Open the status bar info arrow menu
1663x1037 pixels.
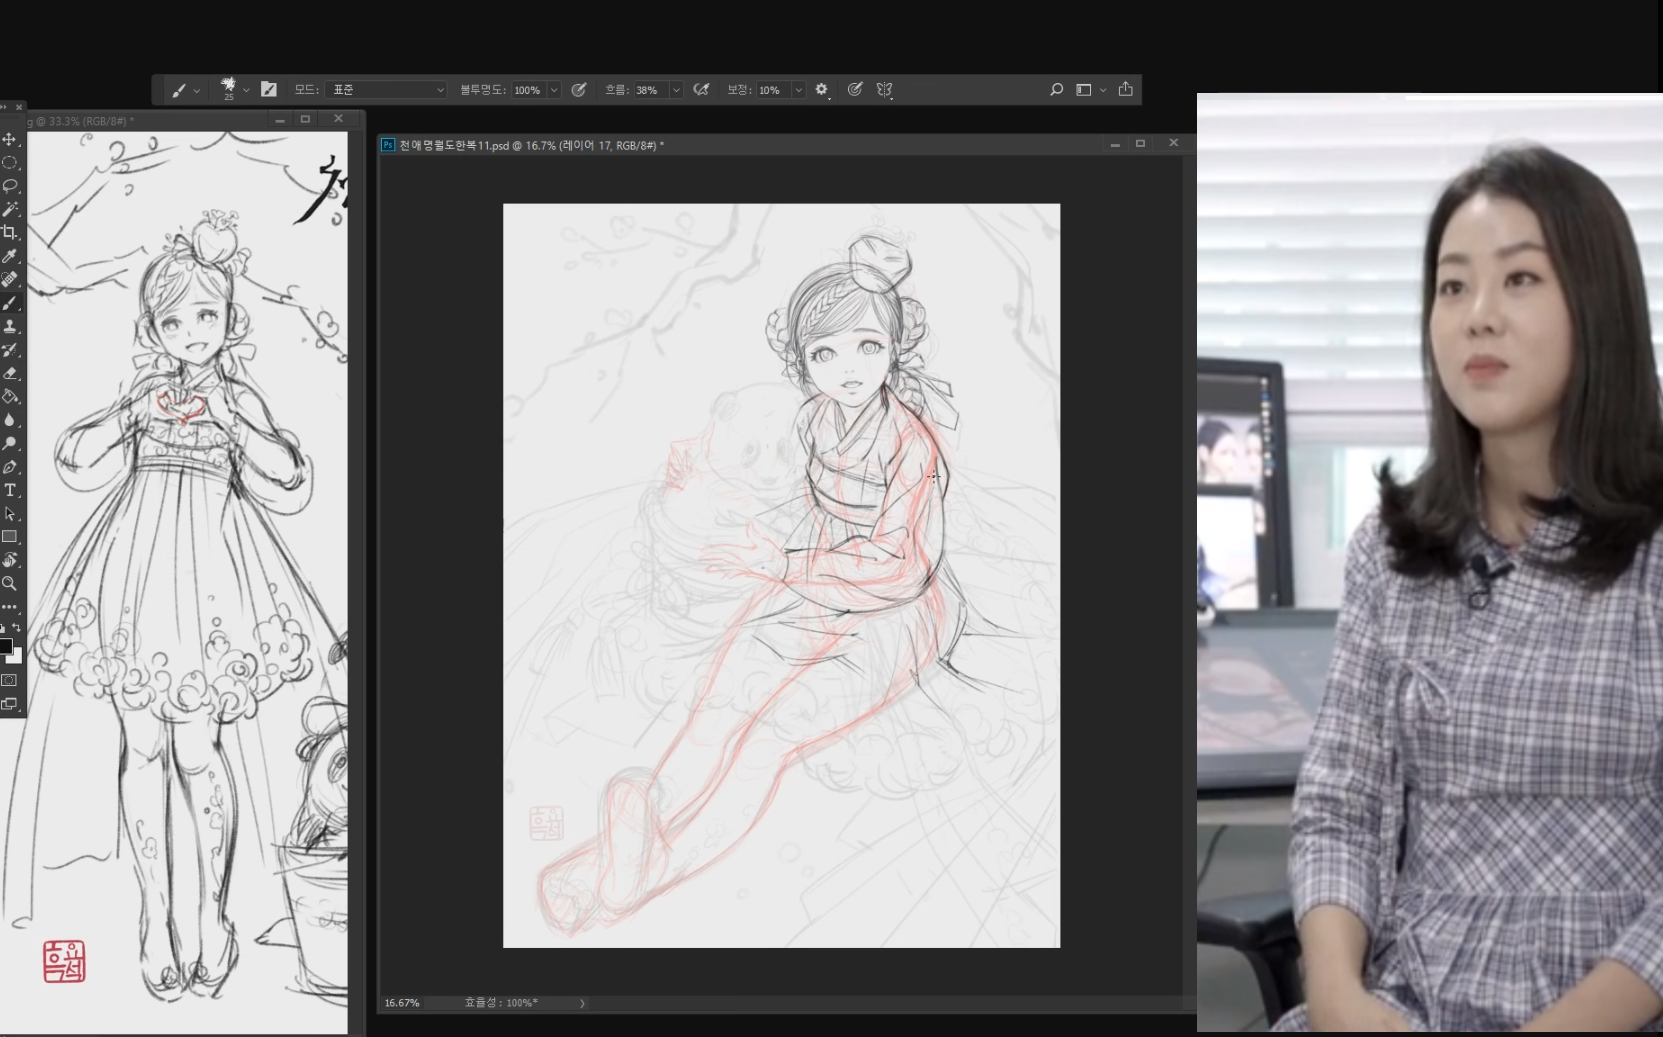tap(582, 1003)
